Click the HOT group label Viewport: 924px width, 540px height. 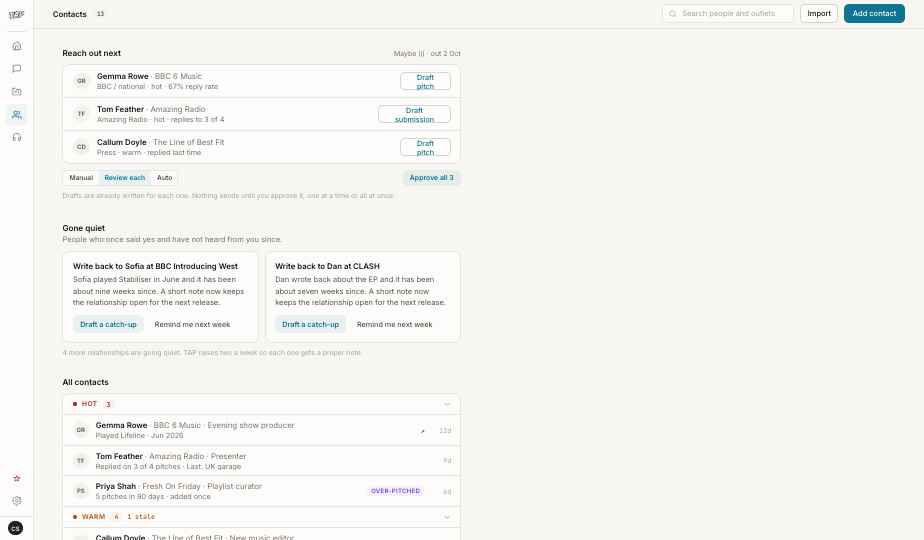click(x=88, y=404)
